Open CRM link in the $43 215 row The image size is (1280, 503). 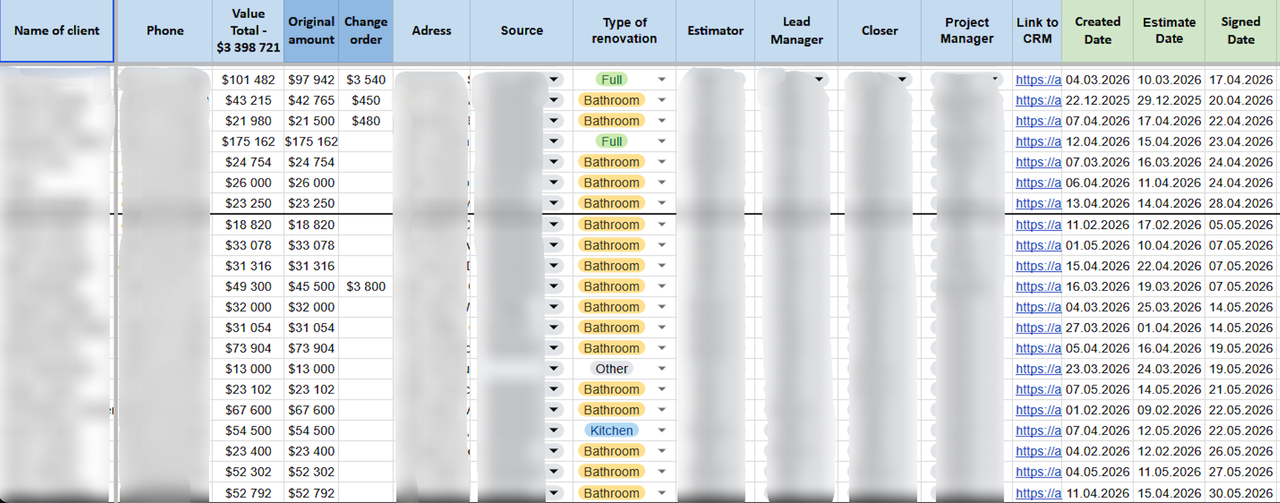[1038, 101]
